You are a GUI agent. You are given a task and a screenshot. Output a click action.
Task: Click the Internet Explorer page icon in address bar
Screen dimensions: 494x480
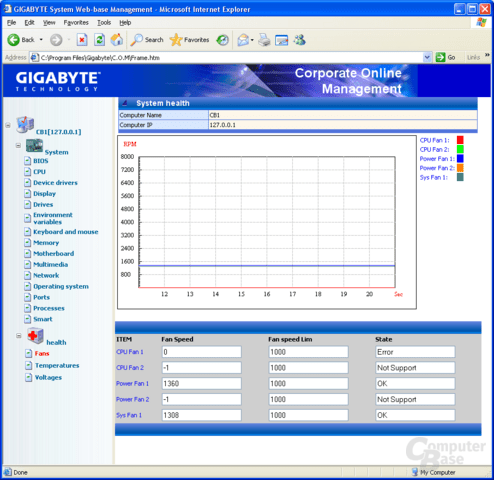click(x=34, y=58)
